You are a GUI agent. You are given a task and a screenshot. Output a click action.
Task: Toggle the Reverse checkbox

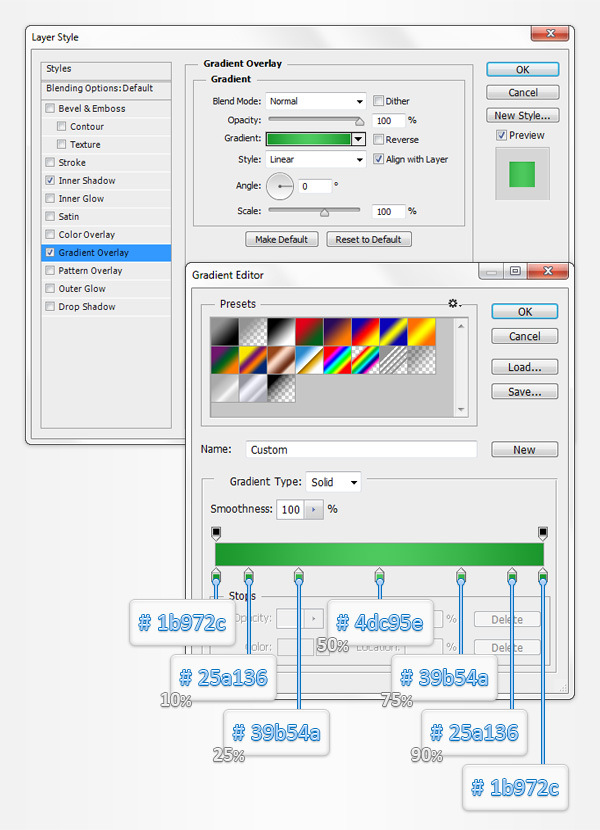[378, 140]
